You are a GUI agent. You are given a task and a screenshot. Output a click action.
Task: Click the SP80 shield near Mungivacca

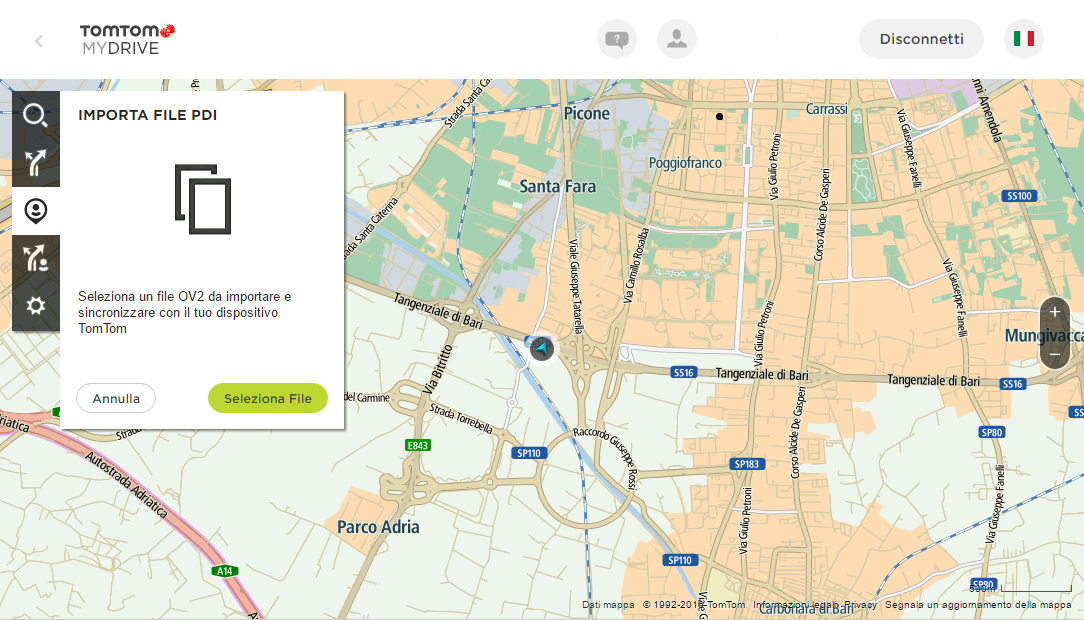pos(991,432)
